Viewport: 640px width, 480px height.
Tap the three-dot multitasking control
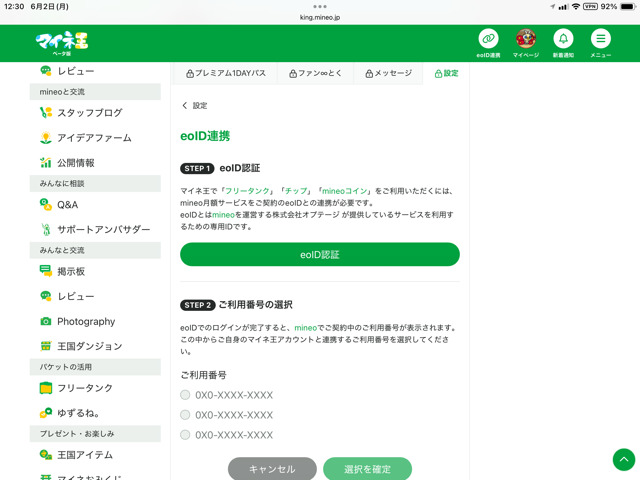click(x=320, y=6)
